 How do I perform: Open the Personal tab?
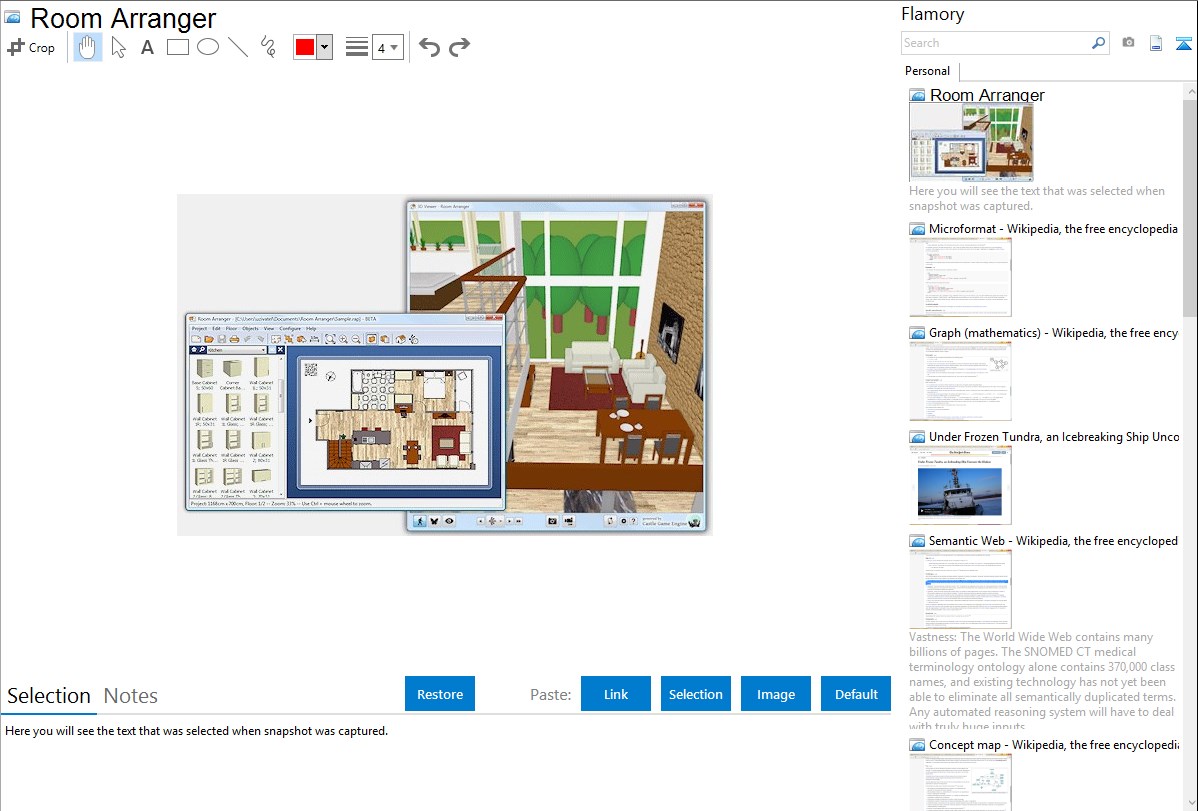click(x=927, y=71)
